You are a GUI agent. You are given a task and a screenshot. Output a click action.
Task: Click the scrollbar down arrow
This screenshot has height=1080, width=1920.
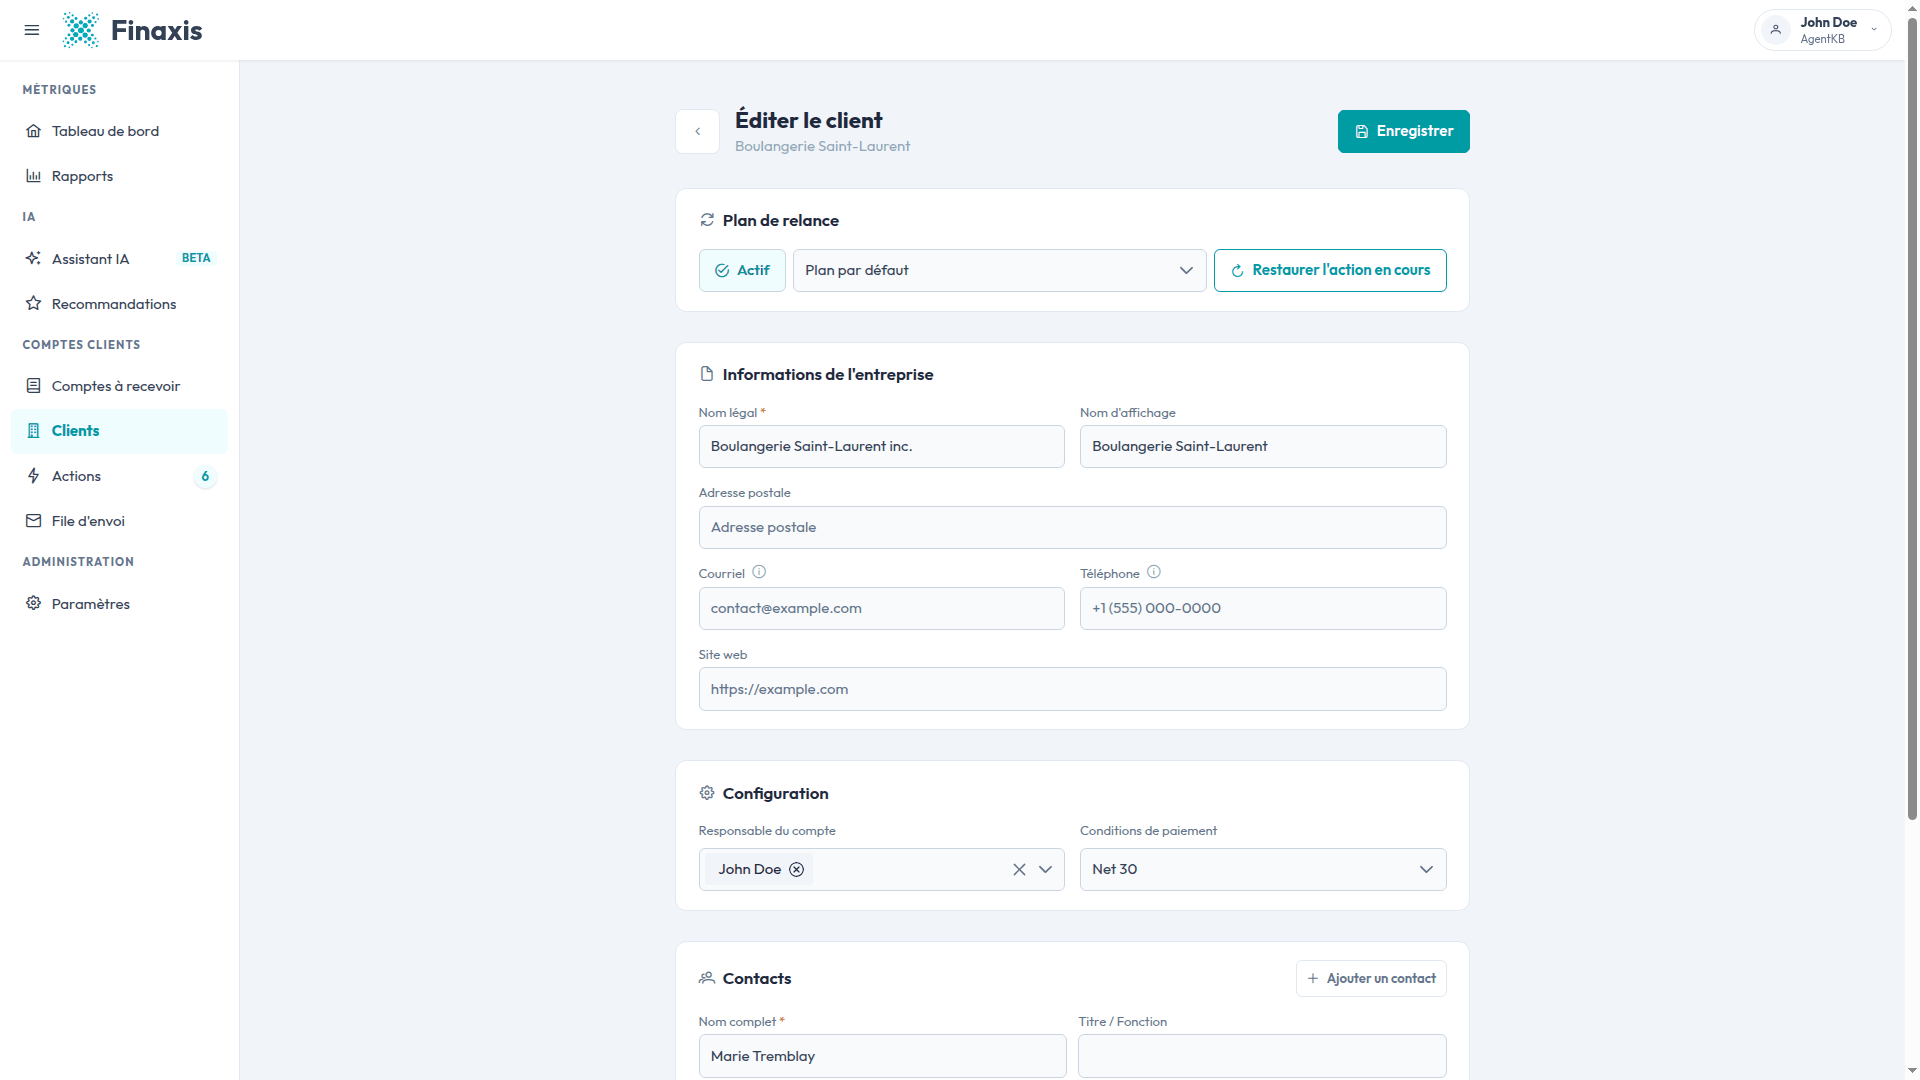1912,1071
